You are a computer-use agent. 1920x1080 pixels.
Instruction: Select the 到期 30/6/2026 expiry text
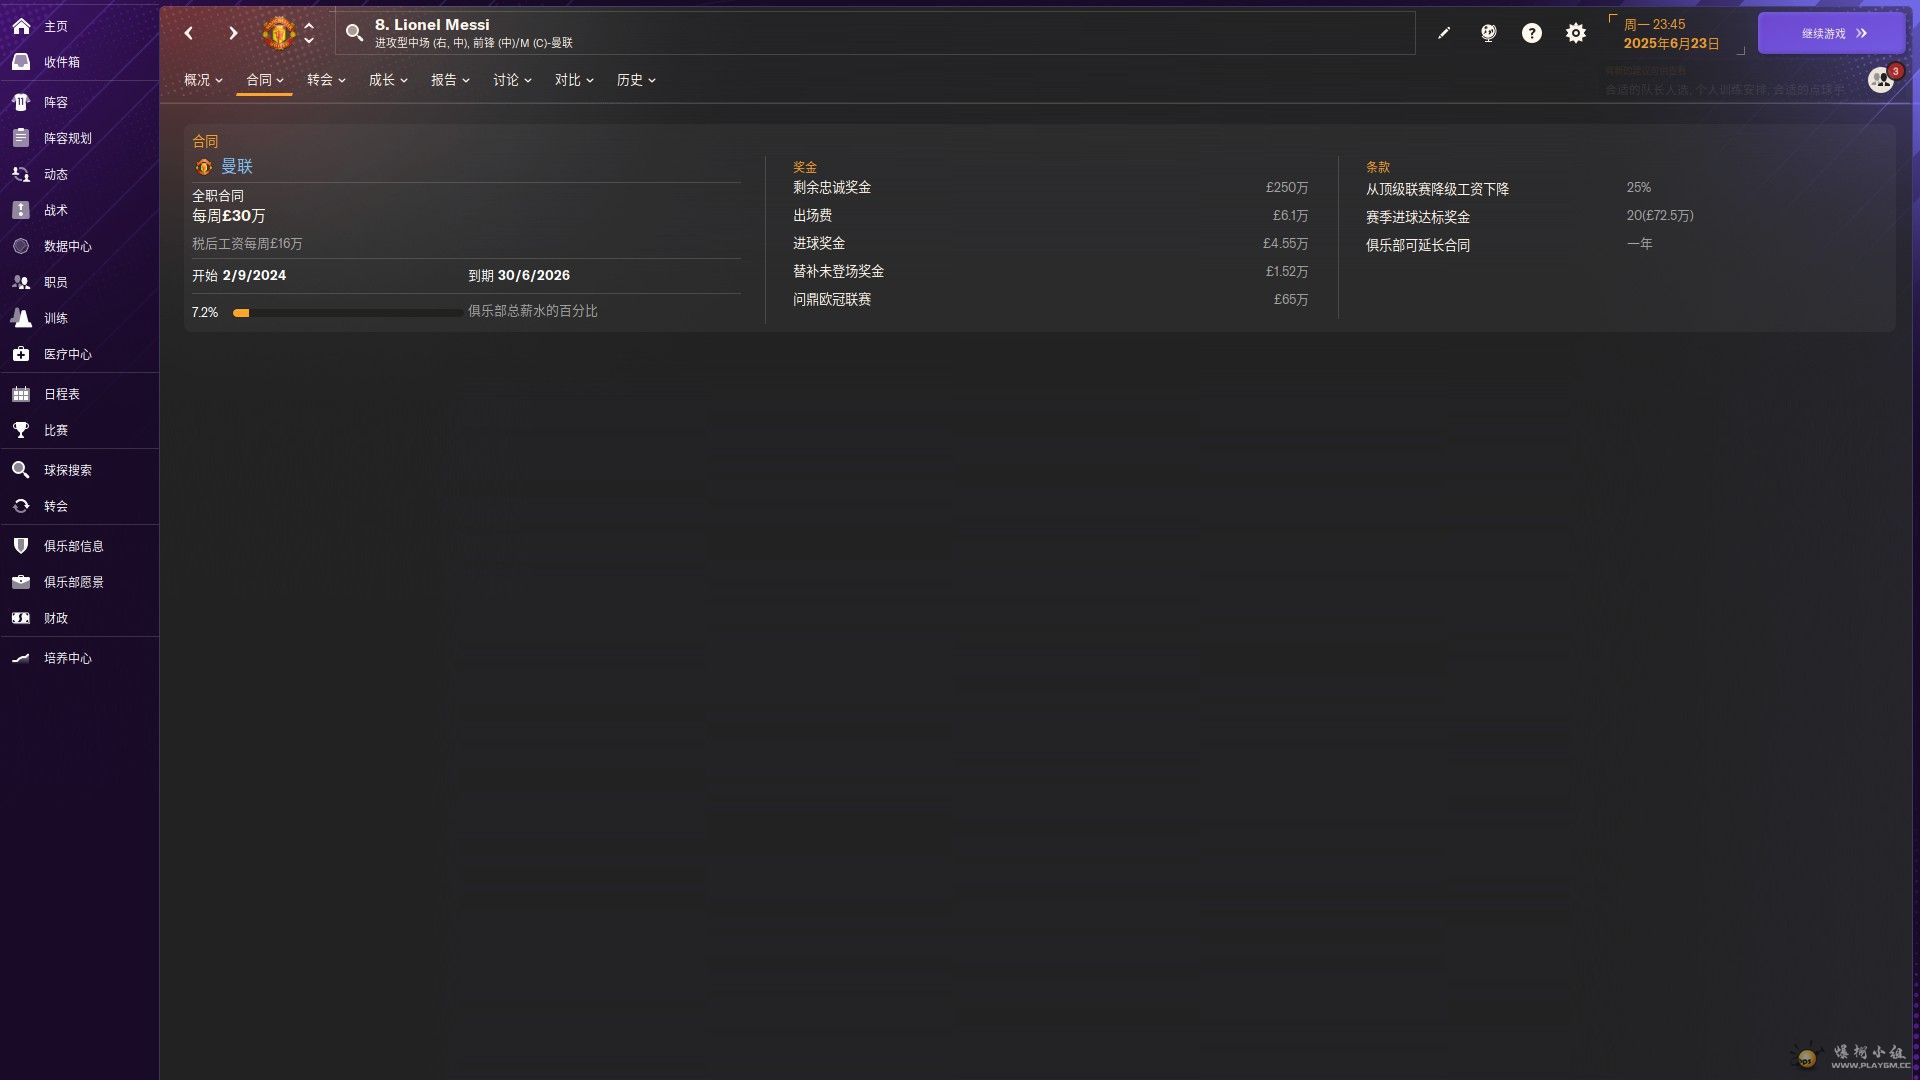pos(519,275)
